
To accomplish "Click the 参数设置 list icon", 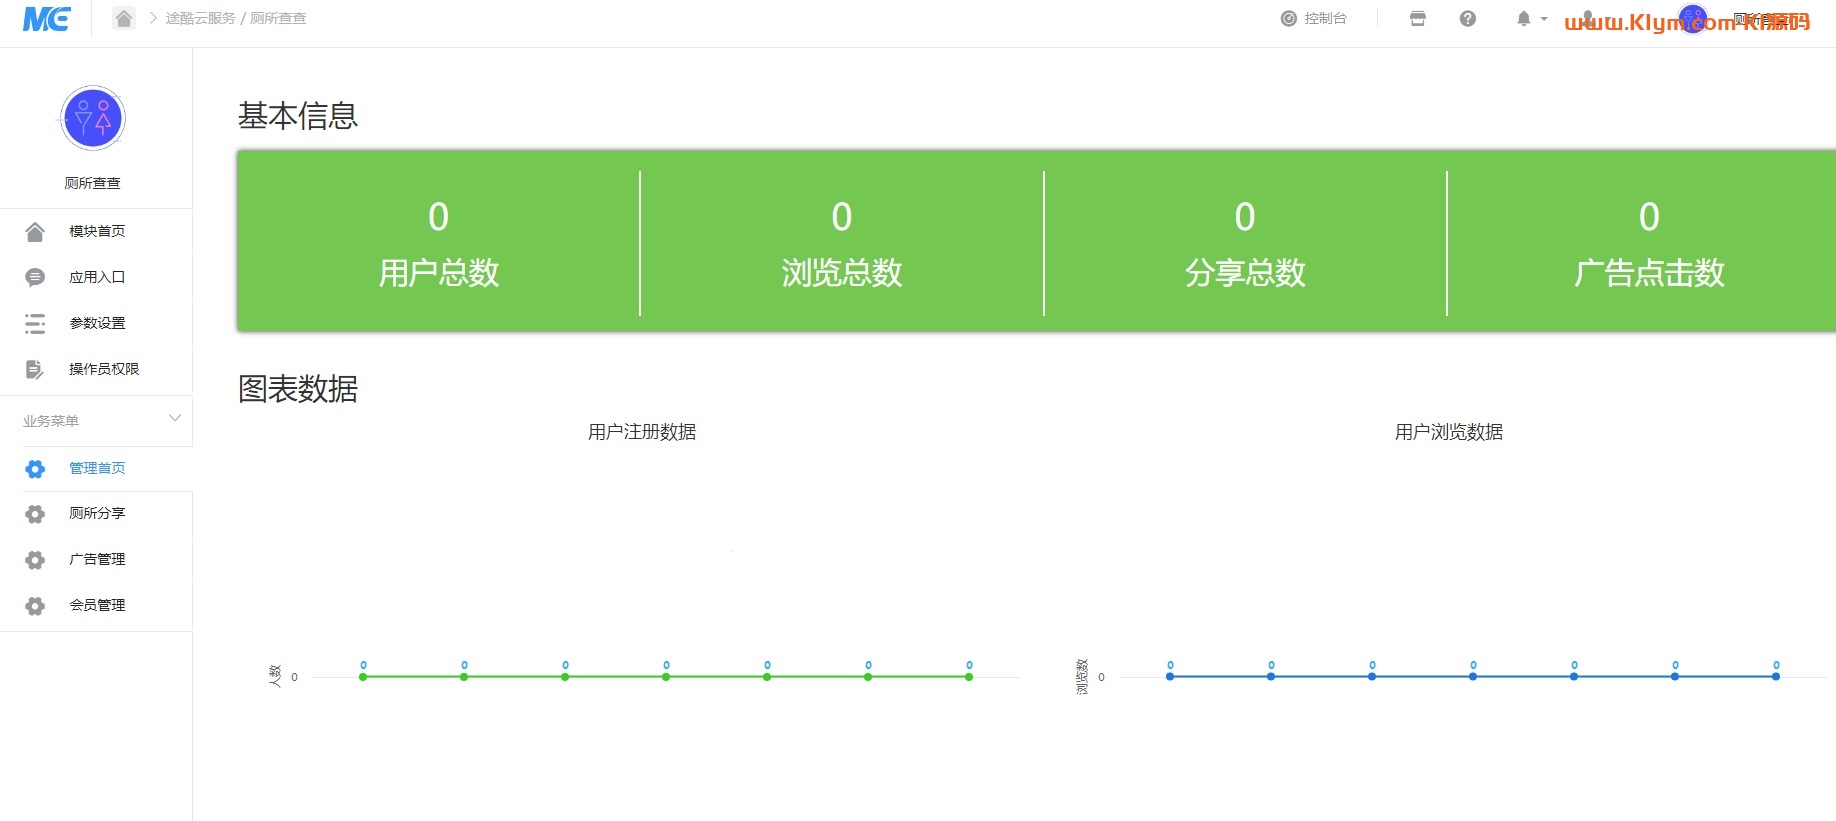I will coord(35,323).
